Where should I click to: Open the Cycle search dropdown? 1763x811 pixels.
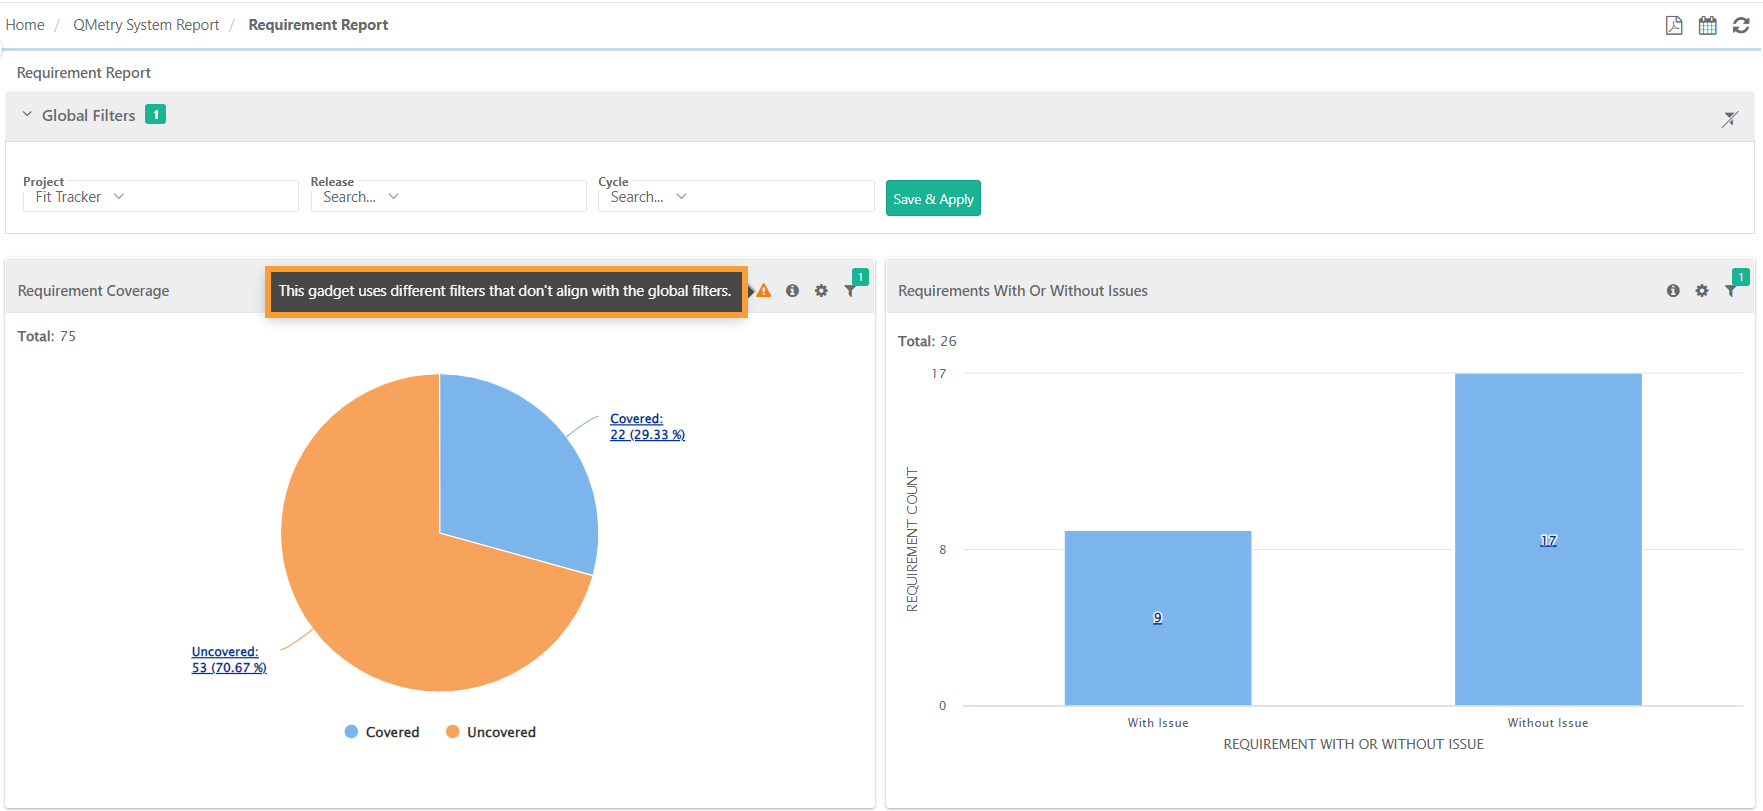tap(735, 197)
